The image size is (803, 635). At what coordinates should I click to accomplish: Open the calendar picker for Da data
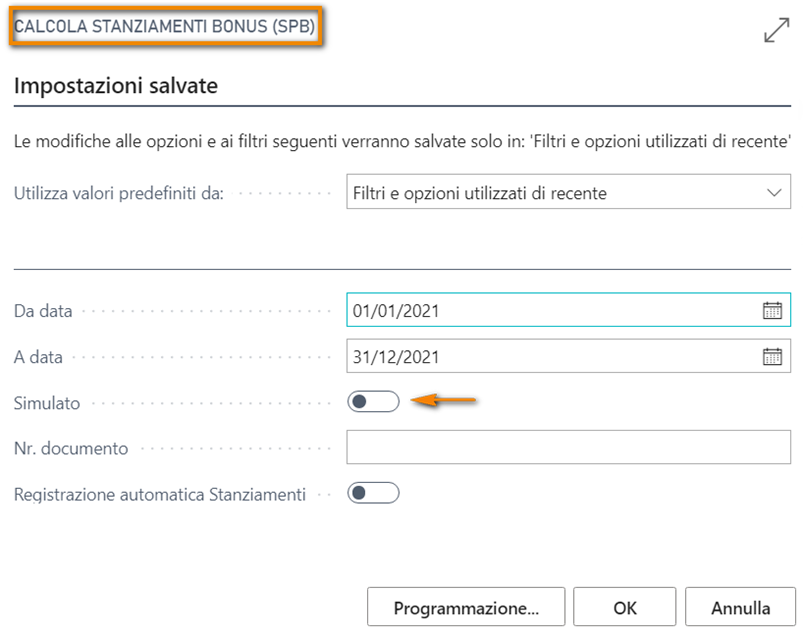coord(772,310)
